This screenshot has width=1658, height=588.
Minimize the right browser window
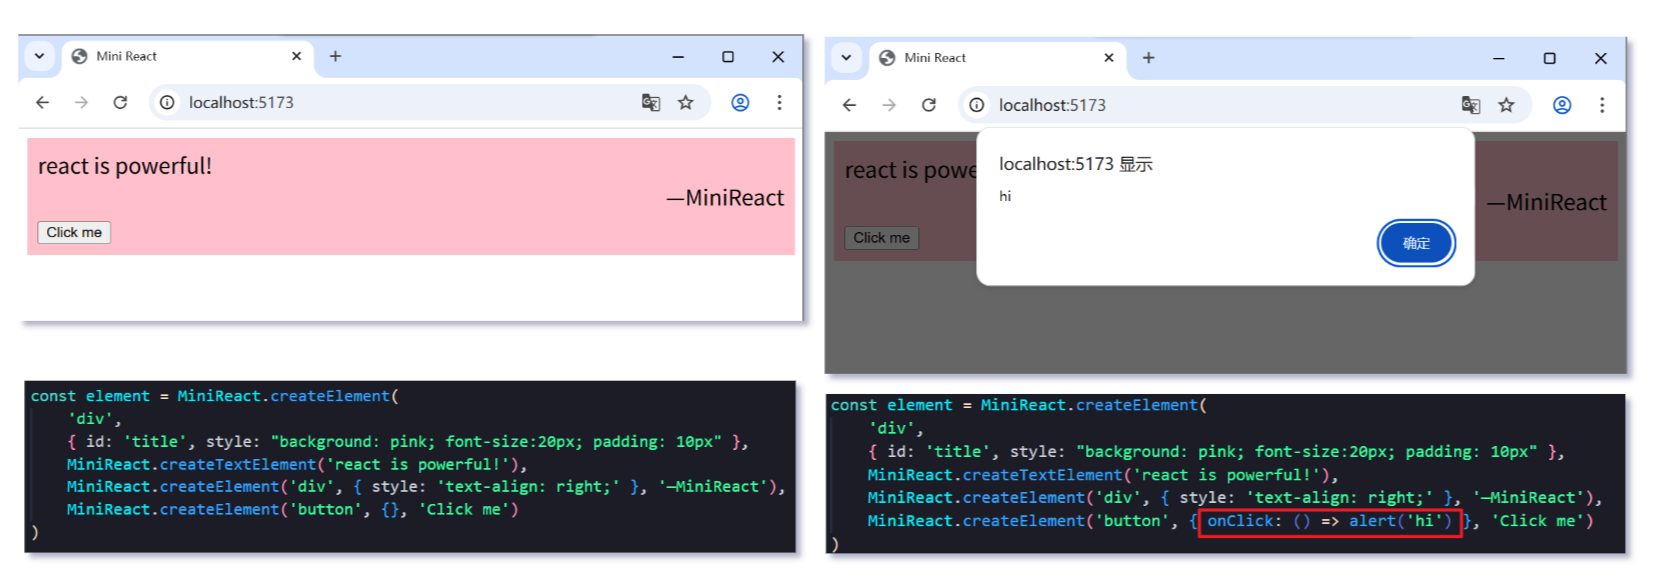1498,59
